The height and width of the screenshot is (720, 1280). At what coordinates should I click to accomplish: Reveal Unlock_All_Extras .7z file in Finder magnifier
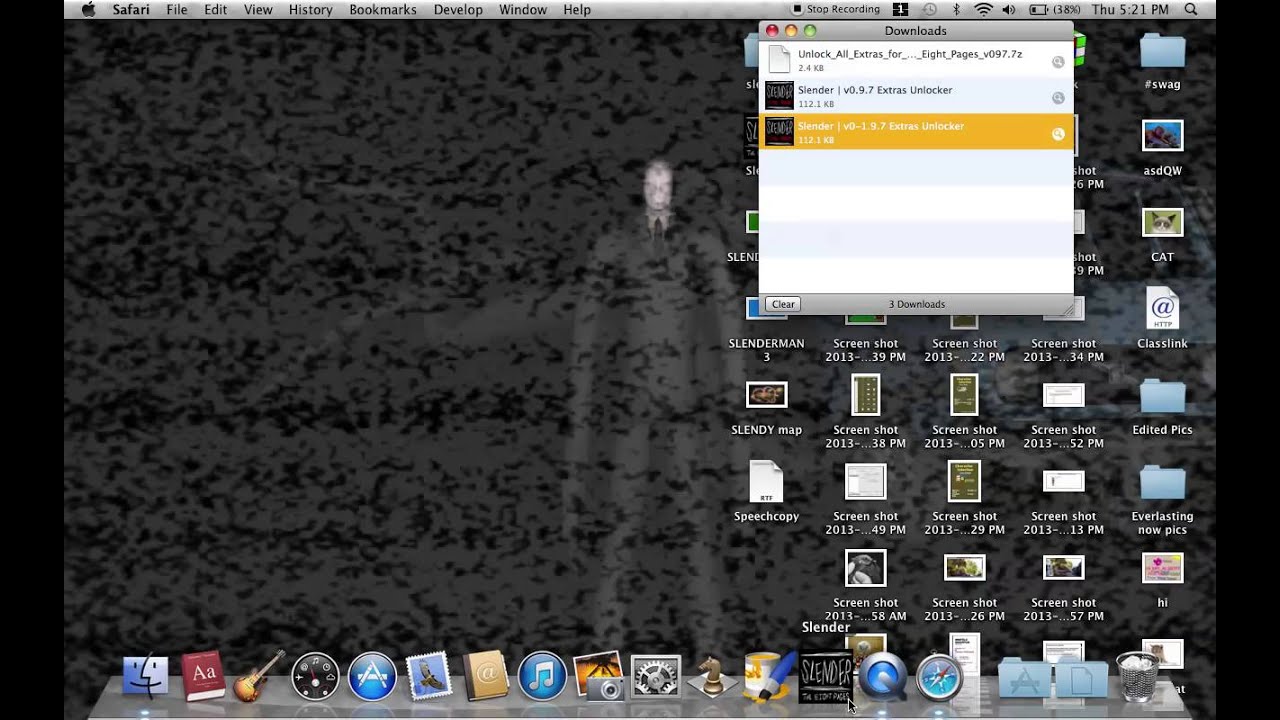pos(1058,62)
